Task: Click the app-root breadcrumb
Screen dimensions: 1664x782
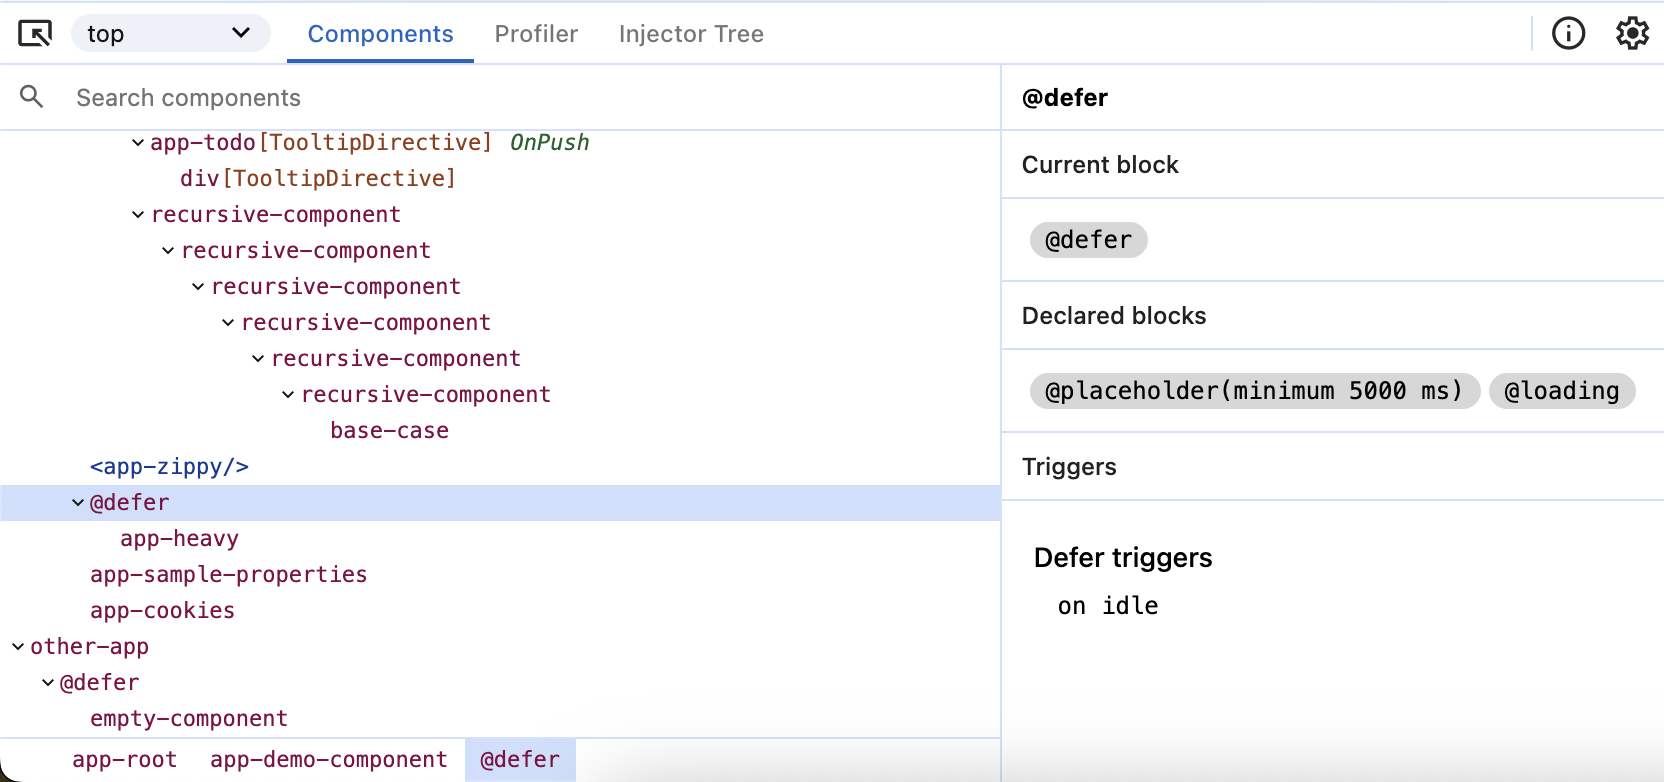Action: (124, 760)
